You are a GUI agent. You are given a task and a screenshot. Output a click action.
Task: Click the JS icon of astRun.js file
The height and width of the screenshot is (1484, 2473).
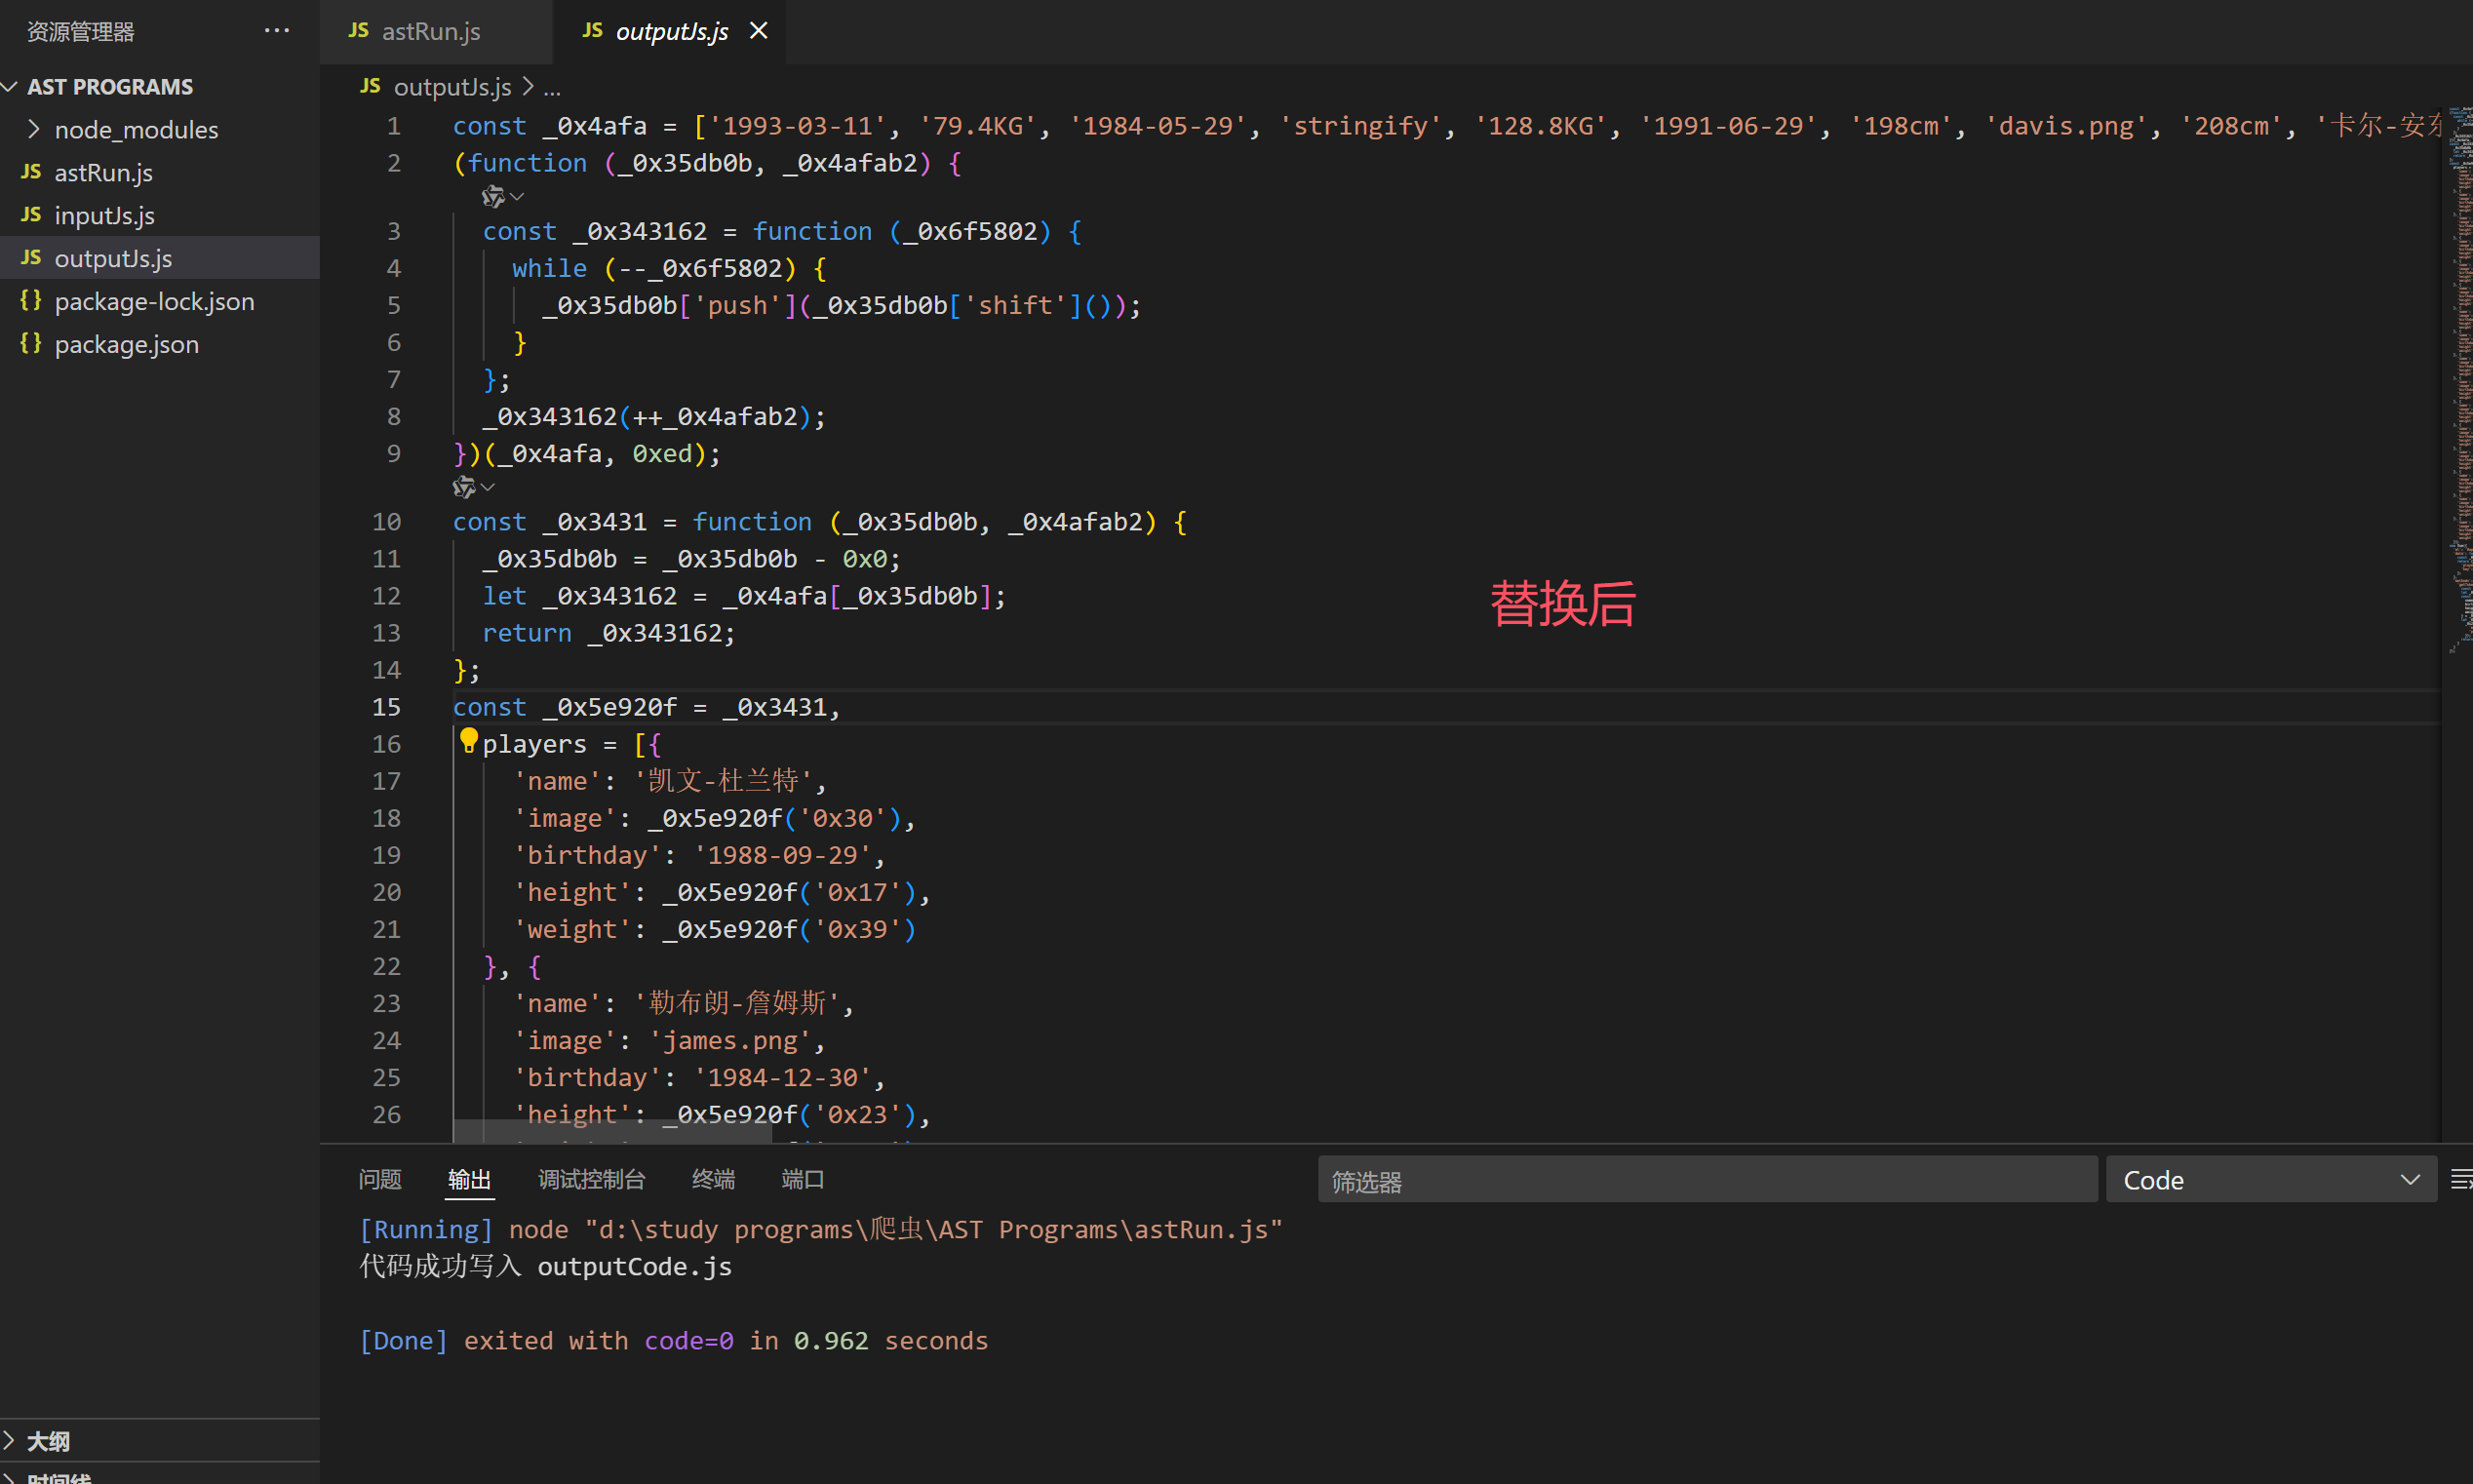coord(31,172)
